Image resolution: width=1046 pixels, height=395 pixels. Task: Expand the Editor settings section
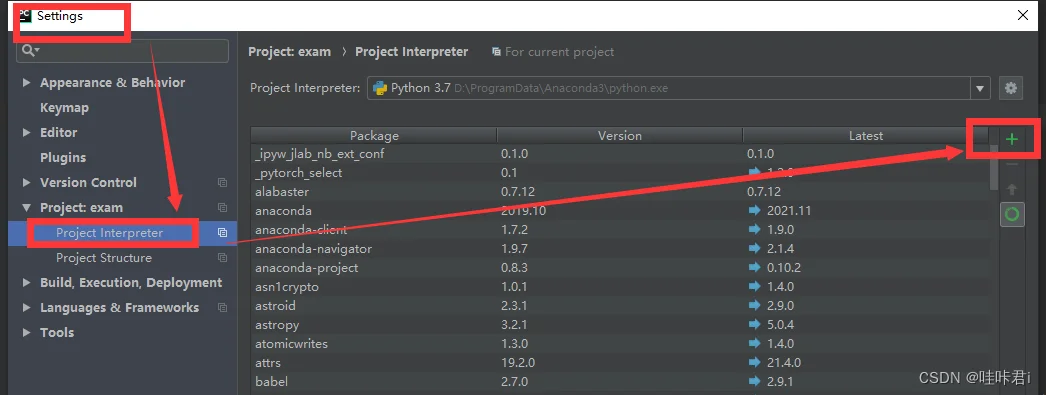[27, 133]
